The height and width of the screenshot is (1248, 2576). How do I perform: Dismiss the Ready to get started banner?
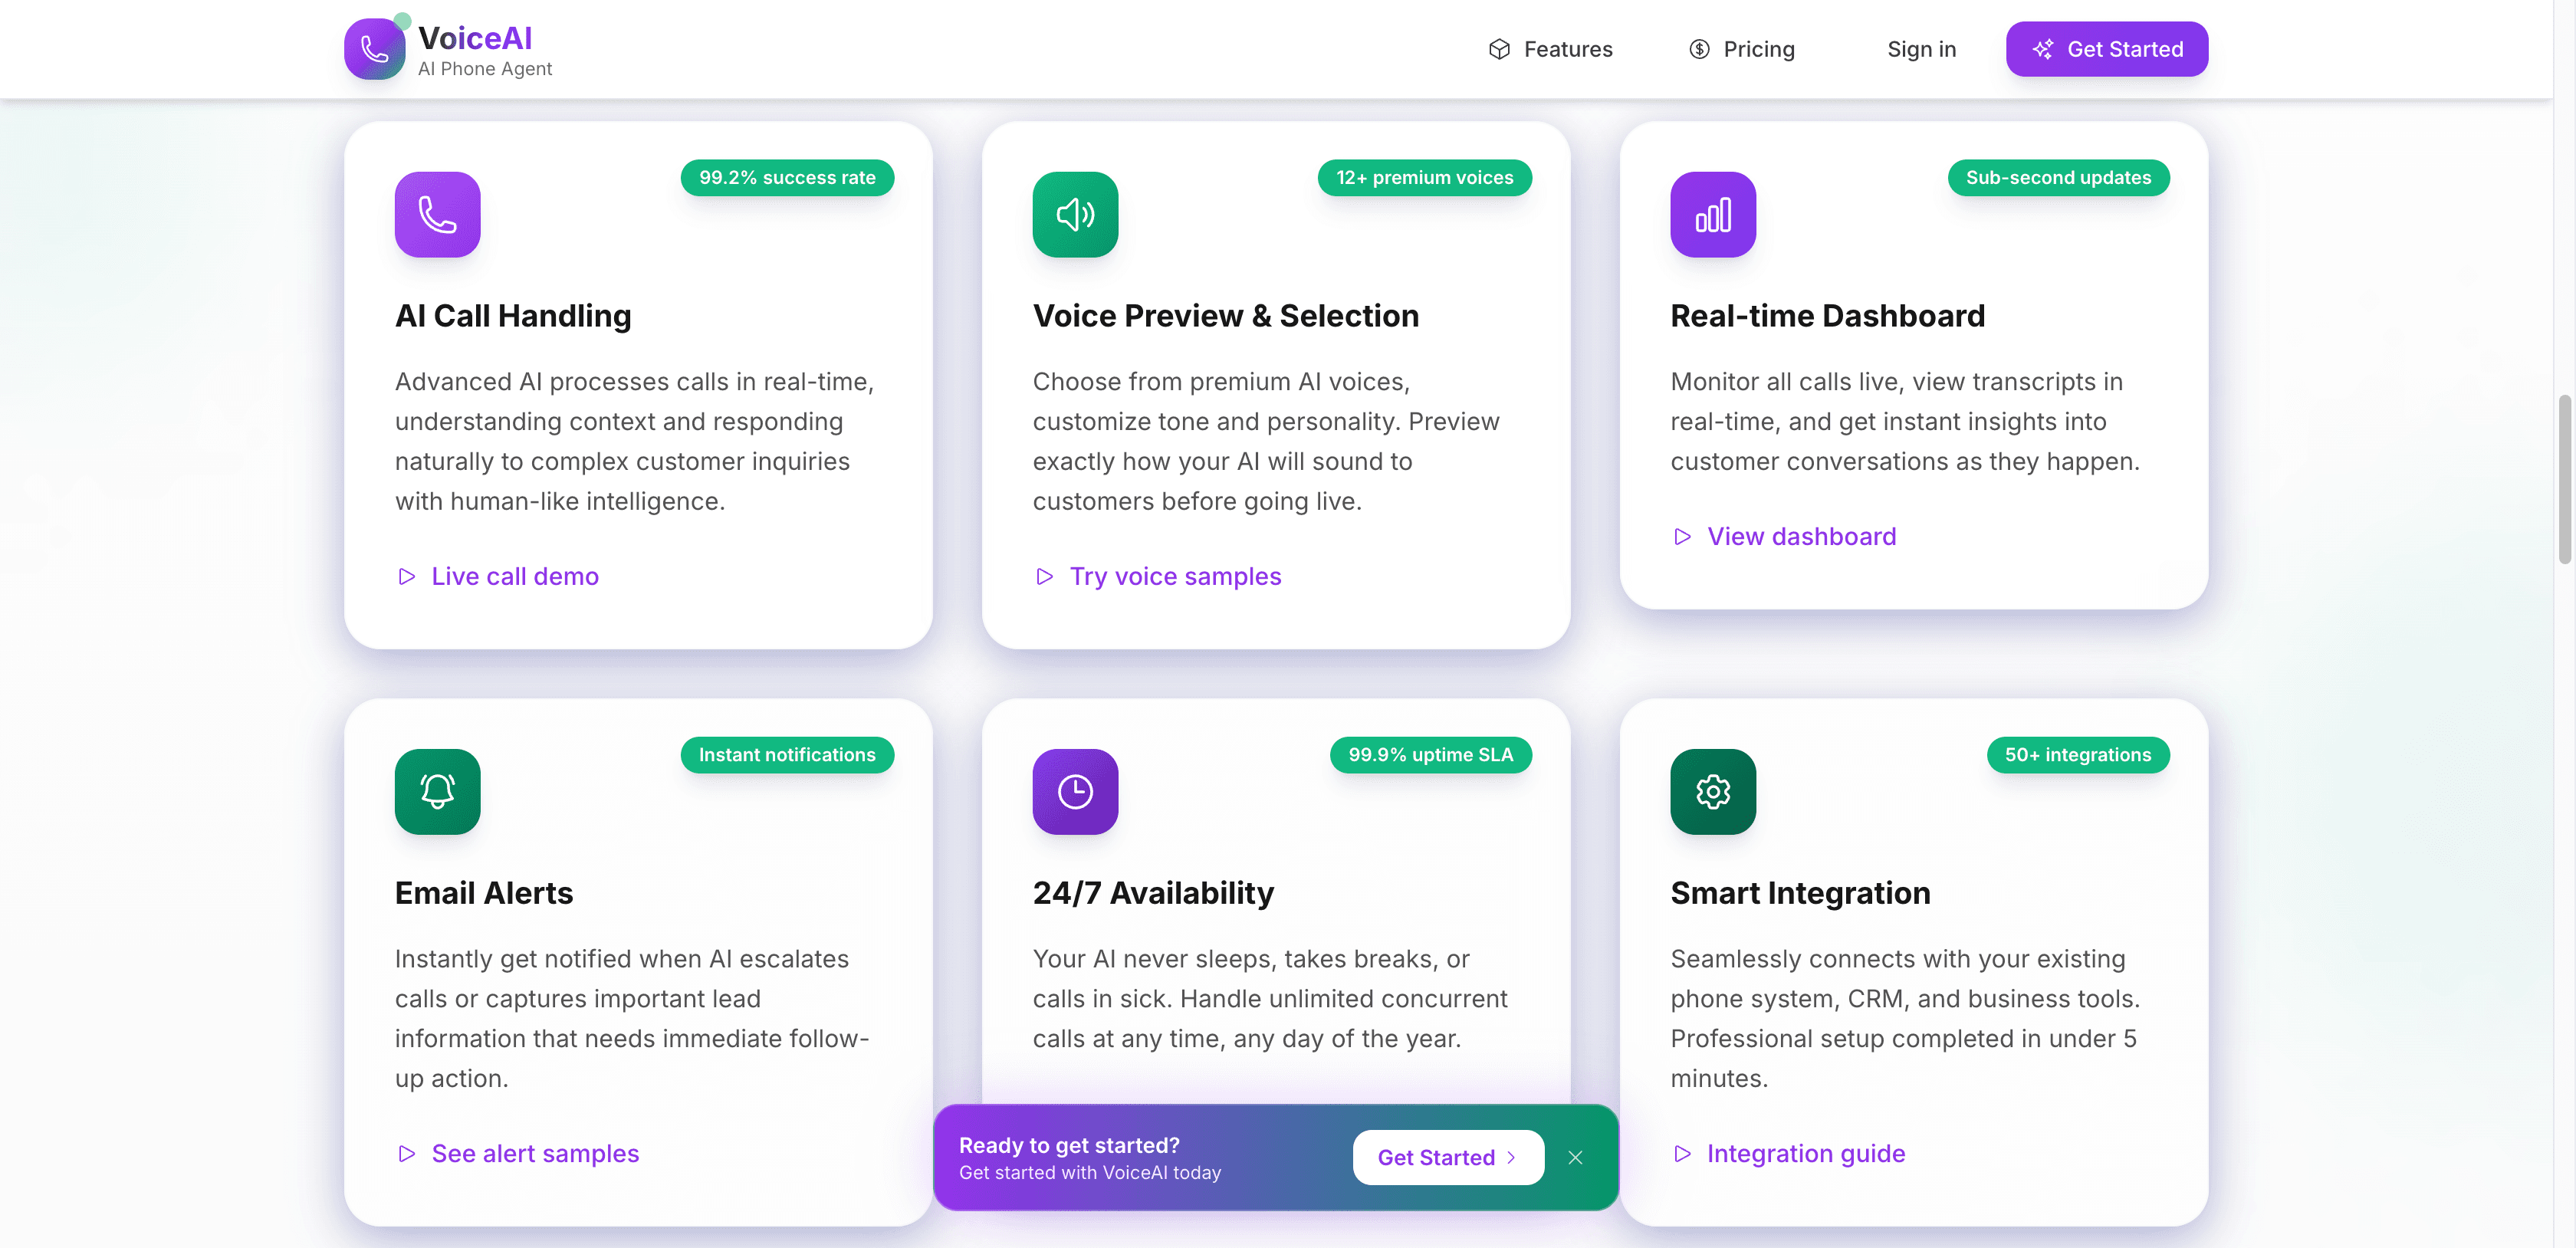click(x=1575, y=1157)
